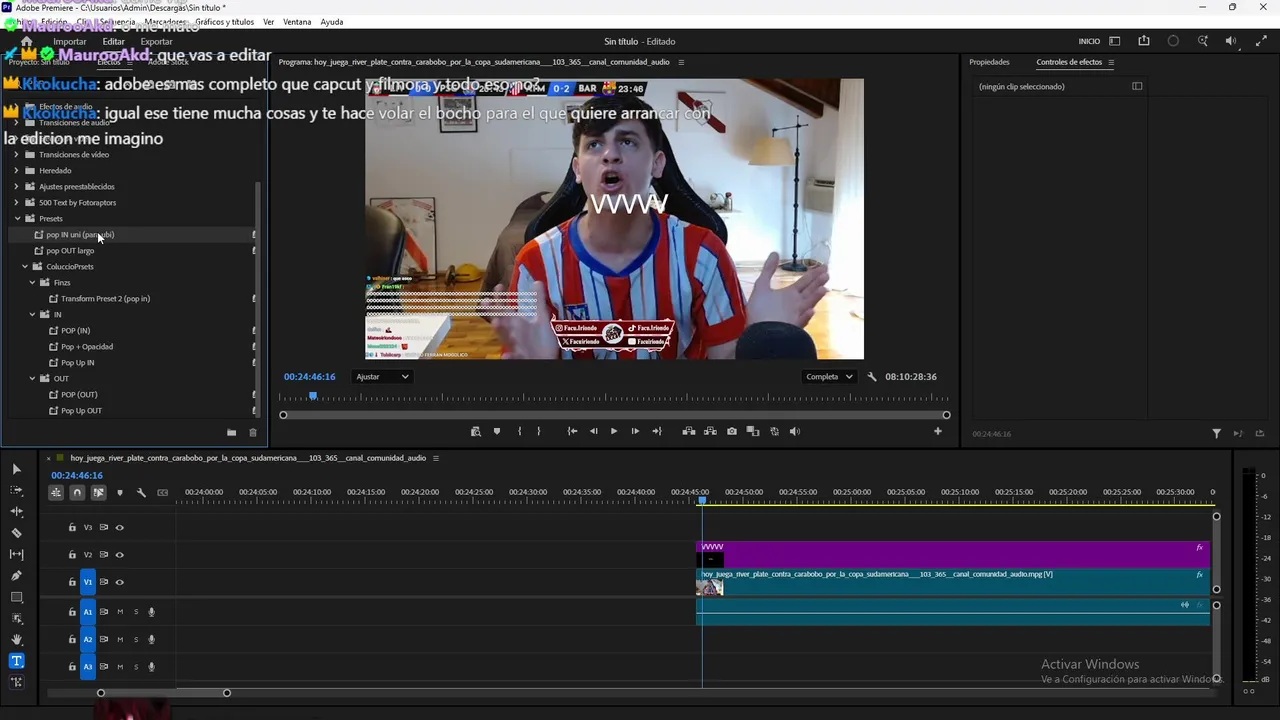The height and width of the screenshot is (720, 1280).
Task: Select the Selection arrow tool
Action: pyautogui.click(x=16, y=469)
